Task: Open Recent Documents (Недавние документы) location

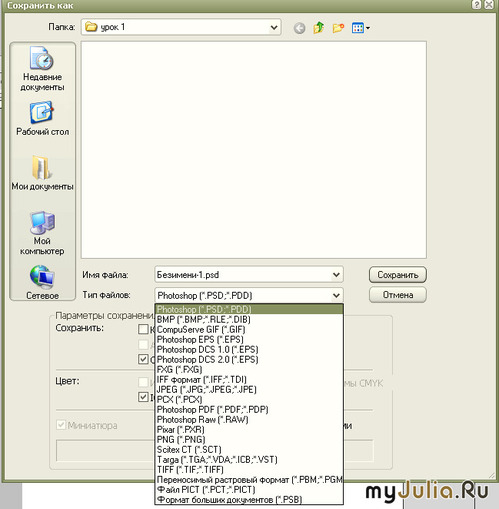Action: tap(42, 69)
